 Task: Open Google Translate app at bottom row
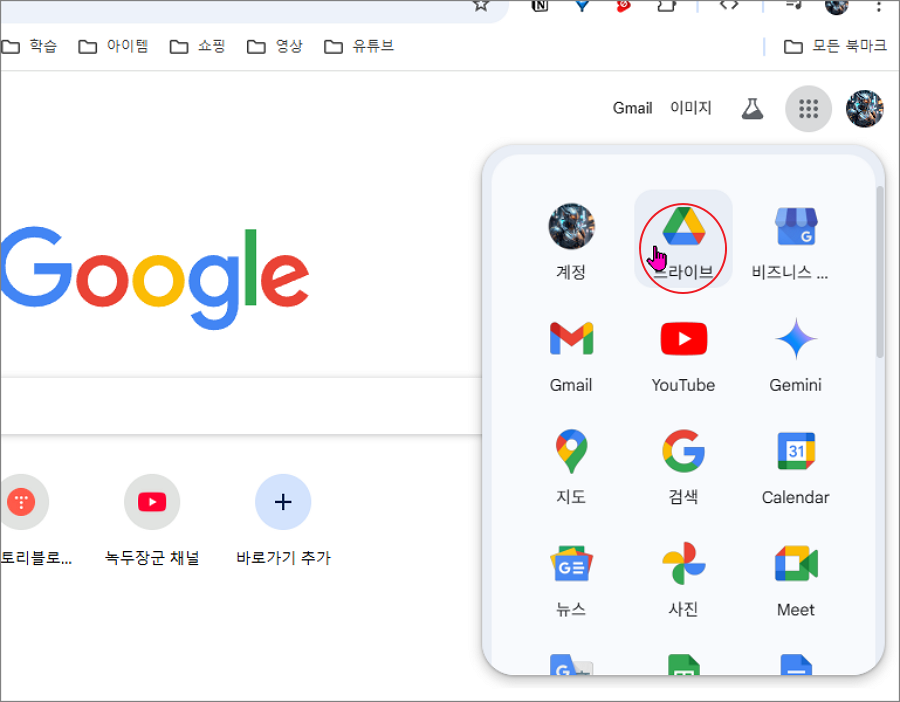point(571,664)
